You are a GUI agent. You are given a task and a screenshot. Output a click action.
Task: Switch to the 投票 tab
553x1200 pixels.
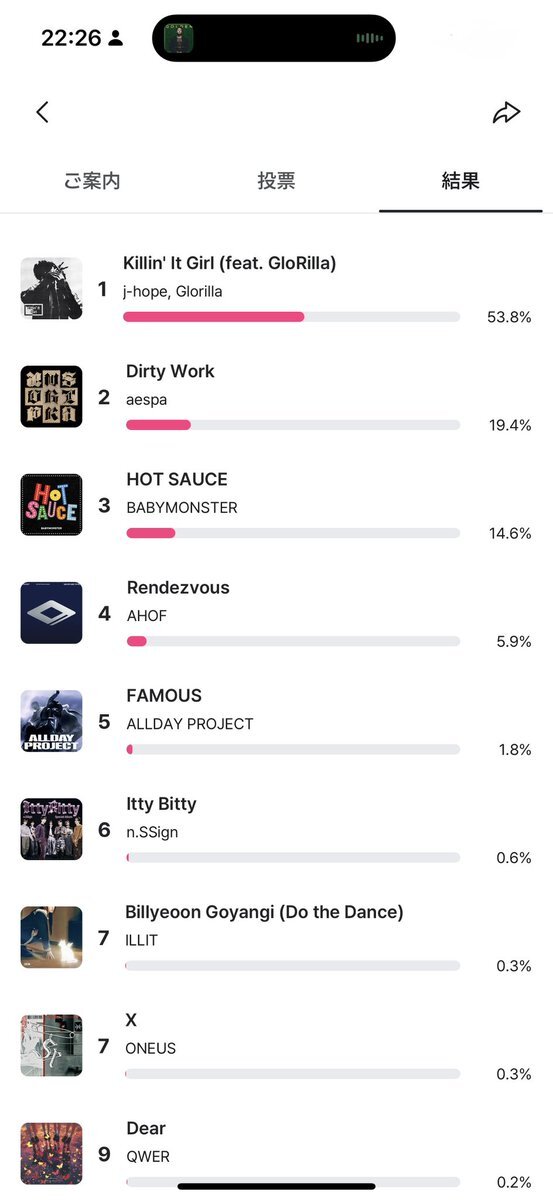point(276,181)
